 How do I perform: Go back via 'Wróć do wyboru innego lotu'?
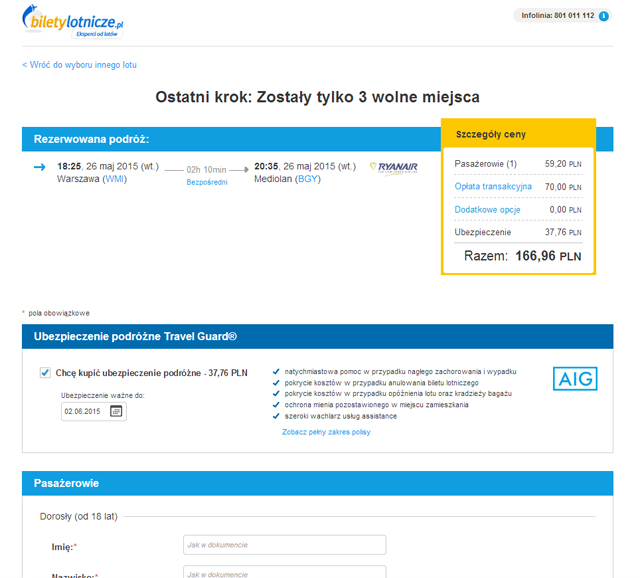pyautogui.click(x=80, y=65)
